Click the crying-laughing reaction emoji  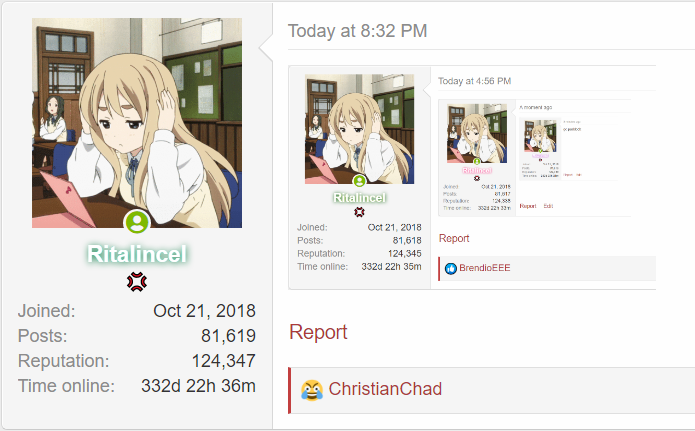(x=312, y=390)
